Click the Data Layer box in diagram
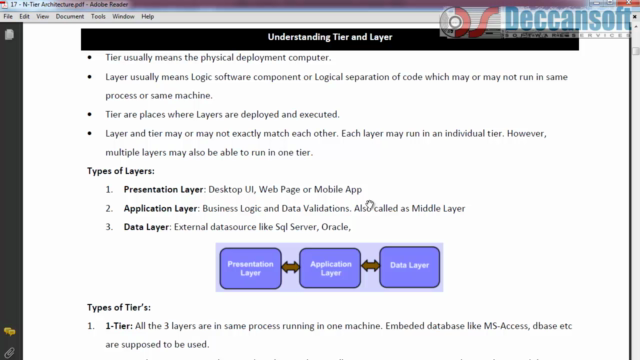 [x=409, y=267]
